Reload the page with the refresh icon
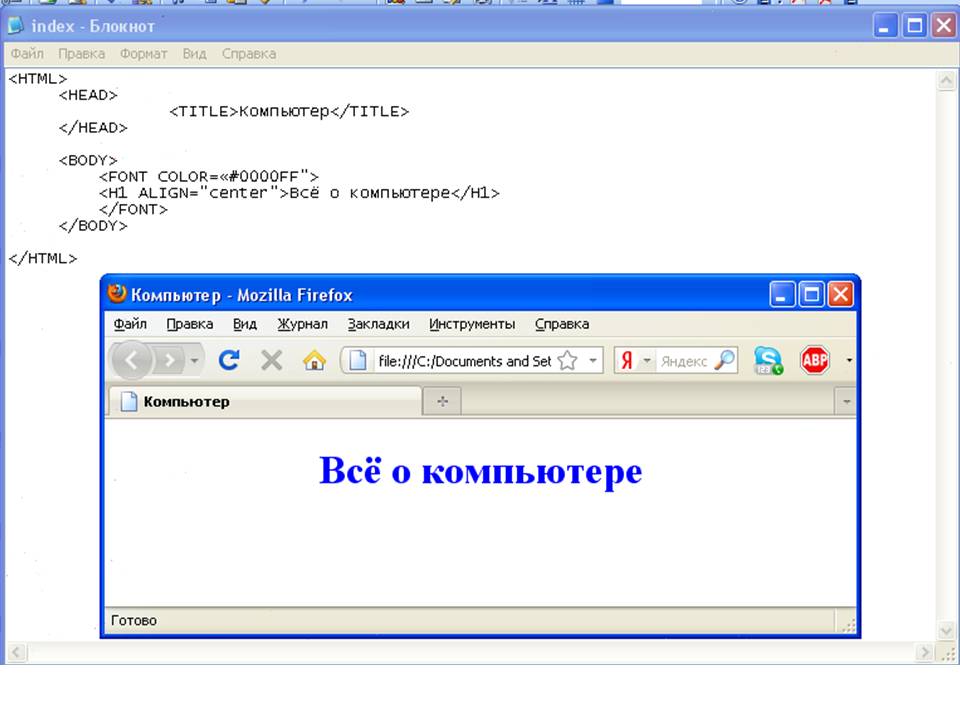Viewport: 960px width, 720px height. point(229,360)
